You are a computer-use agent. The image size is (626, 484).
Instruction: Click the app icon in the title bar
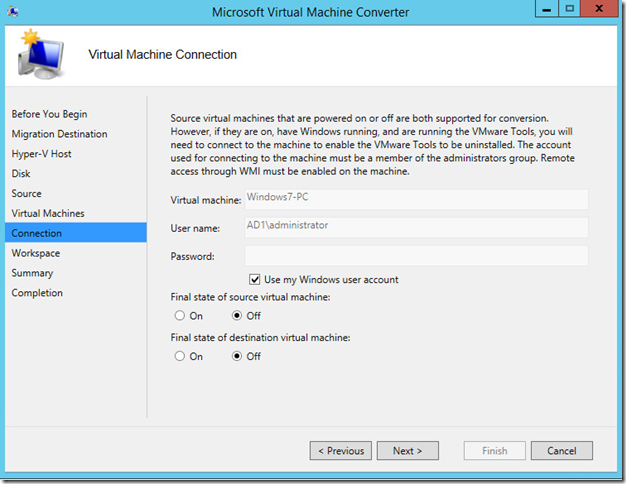[x=13, y=12]
